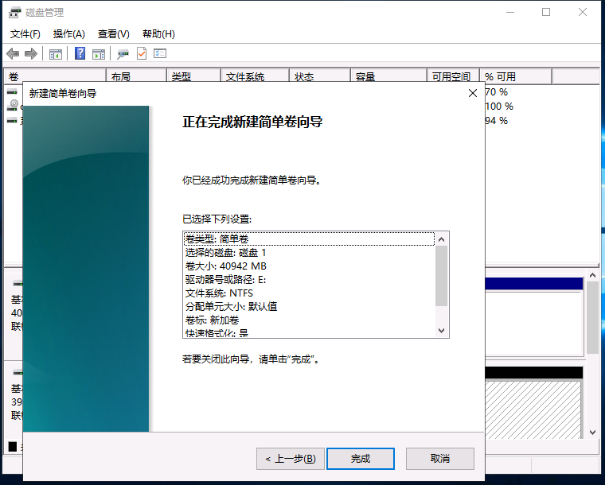Click the Disk Management title bar icon
Screen dimensions: 605x486
coord(15,12)
